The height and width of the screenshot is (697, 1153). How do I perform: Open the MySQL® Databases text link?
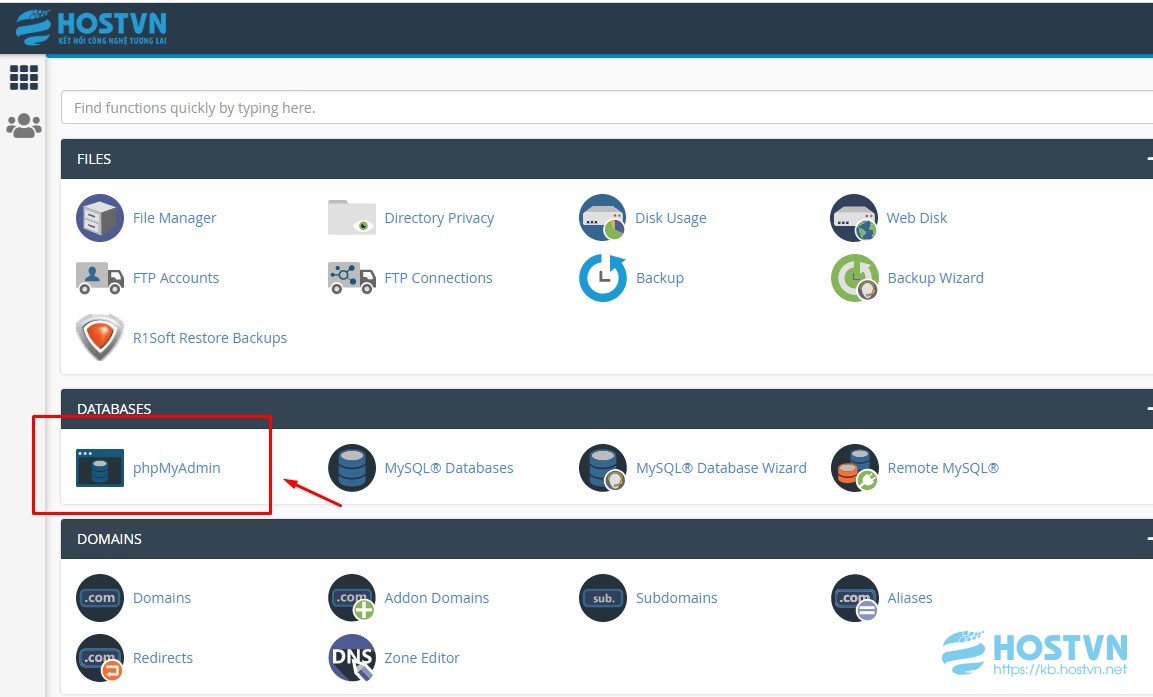tap(449, 468)
